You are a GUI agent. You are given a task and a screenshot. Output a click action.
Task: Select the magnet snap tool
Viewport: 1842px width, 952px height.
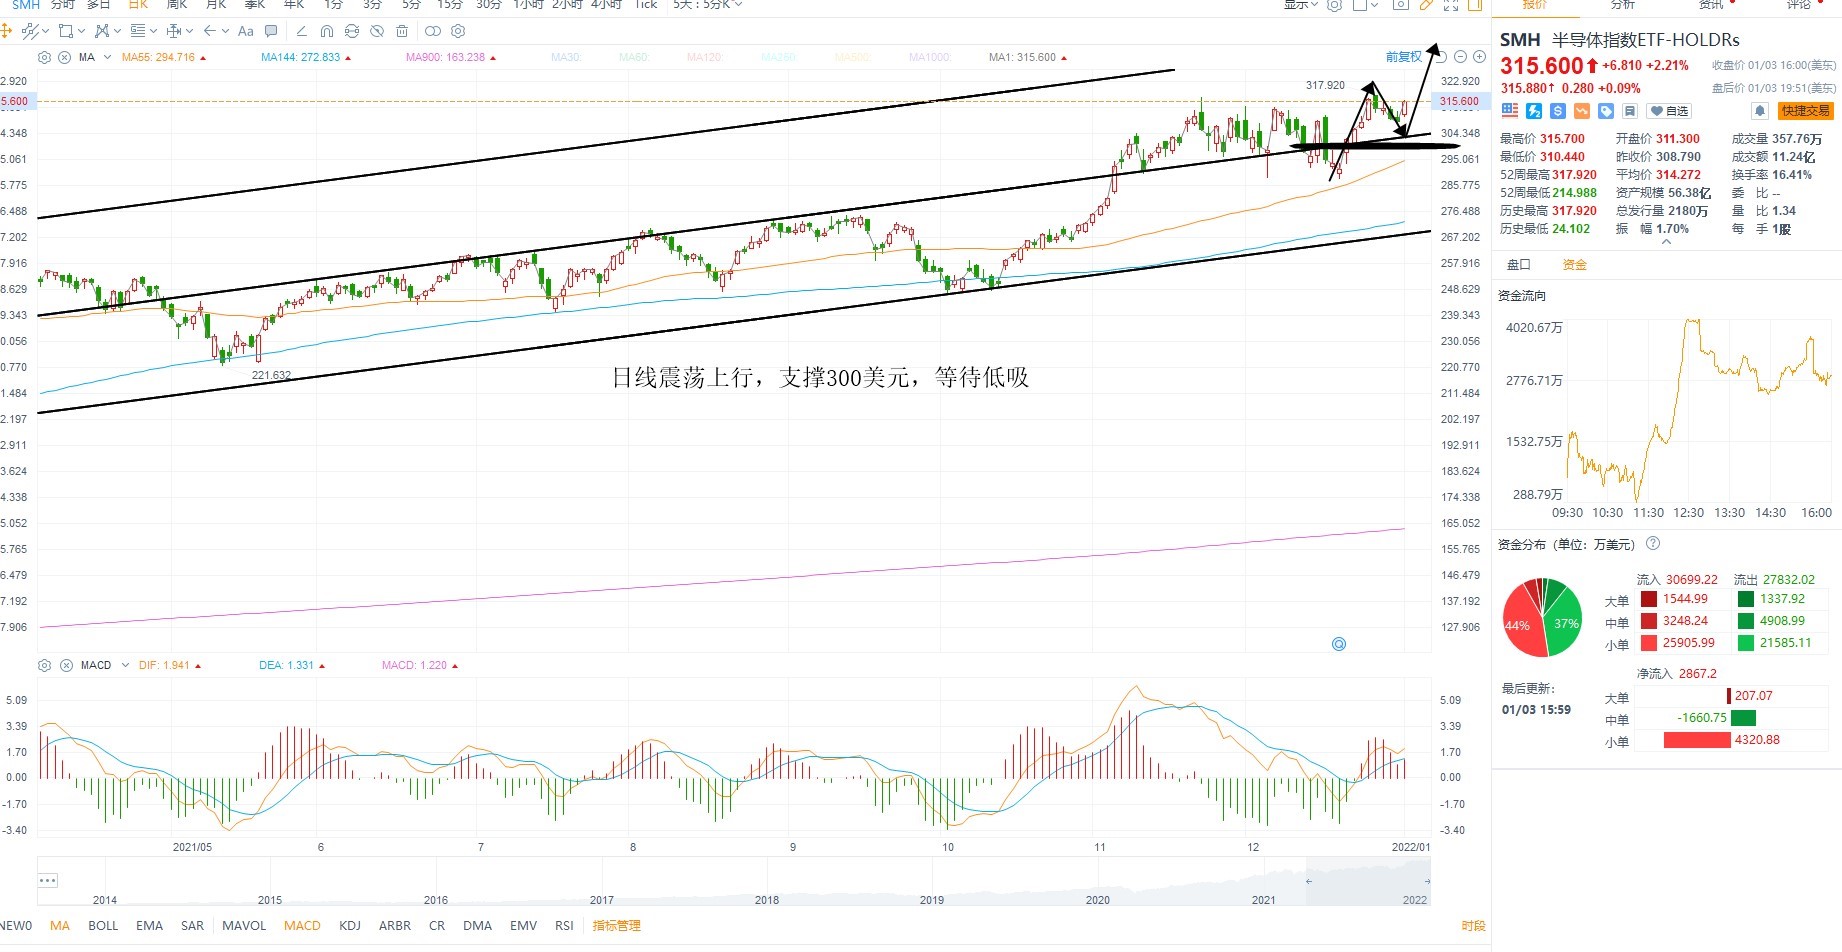pos(326,31)
